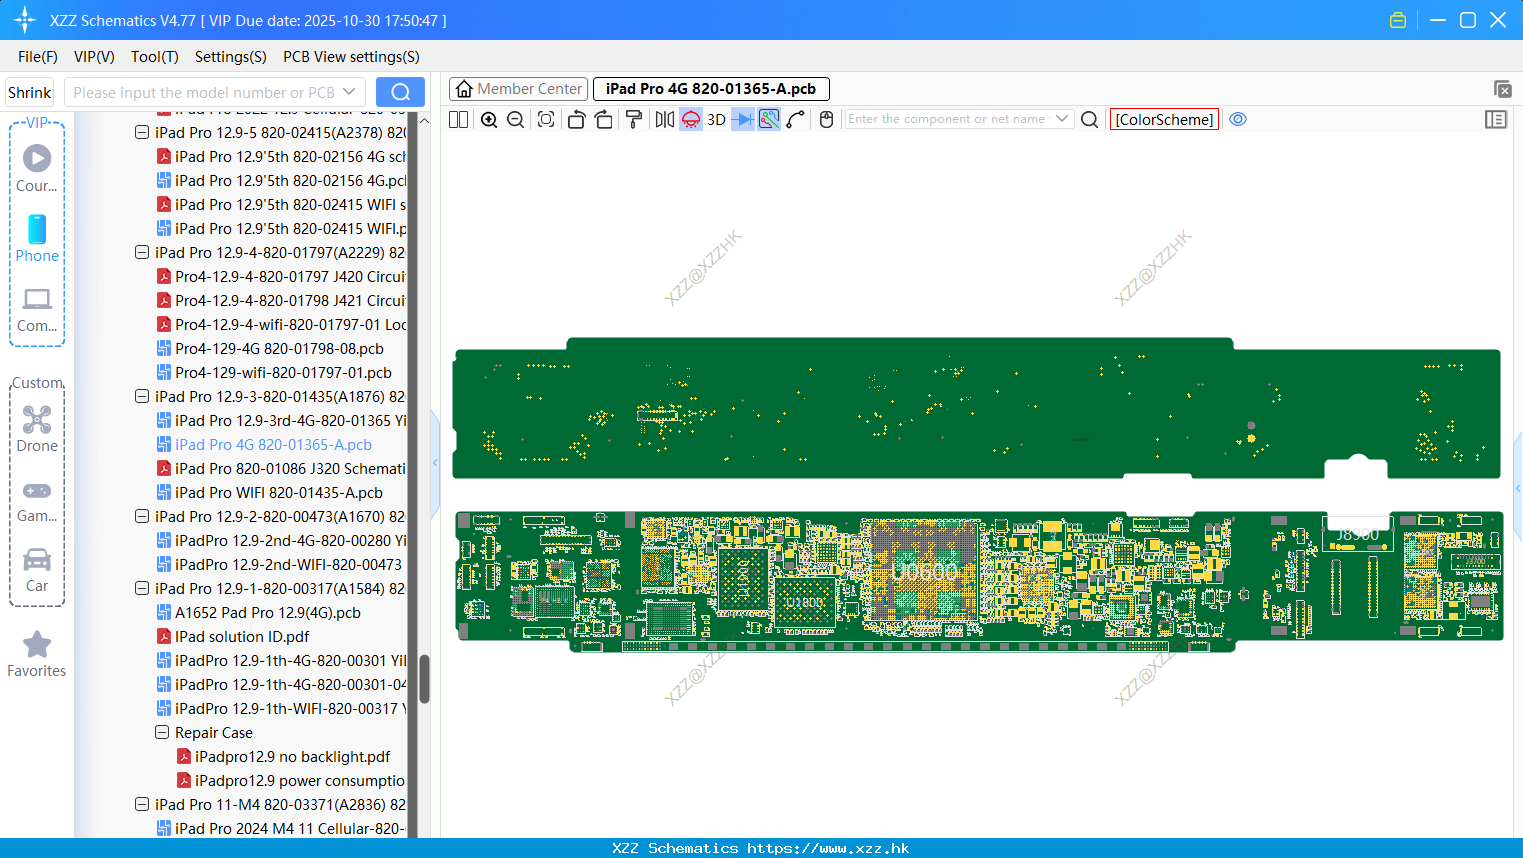This screenshot has height=858, width=1523.
Task: Click the Shrink button
Action: pyautogui.click(x=29, y=92)
